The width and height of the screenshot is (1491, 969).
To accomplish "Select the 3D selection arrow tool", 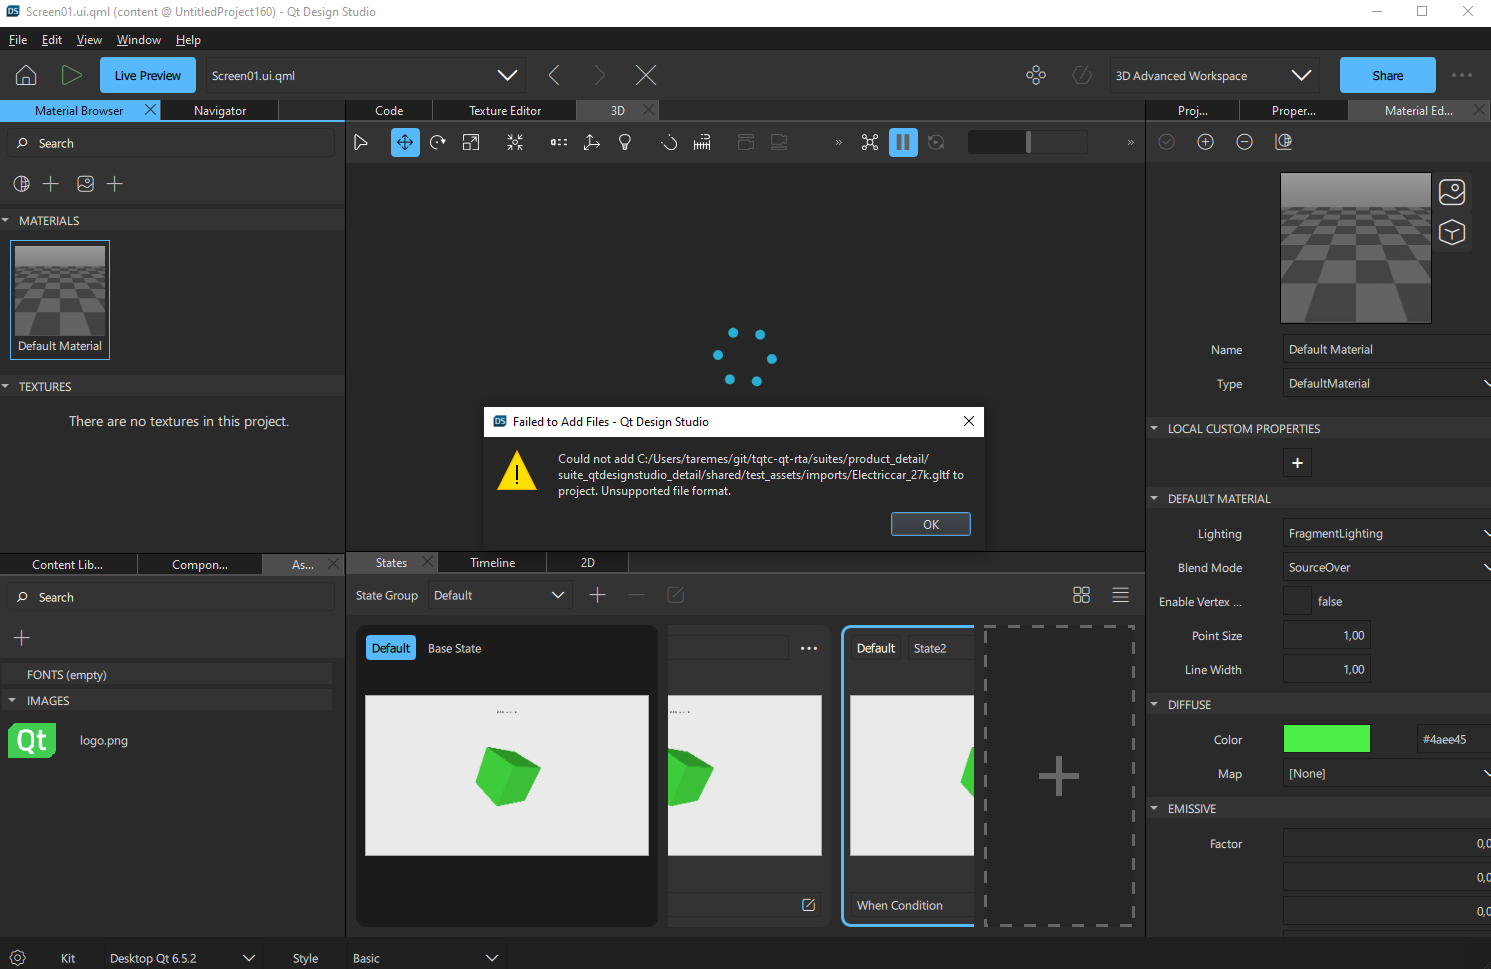I will point(361,143).
